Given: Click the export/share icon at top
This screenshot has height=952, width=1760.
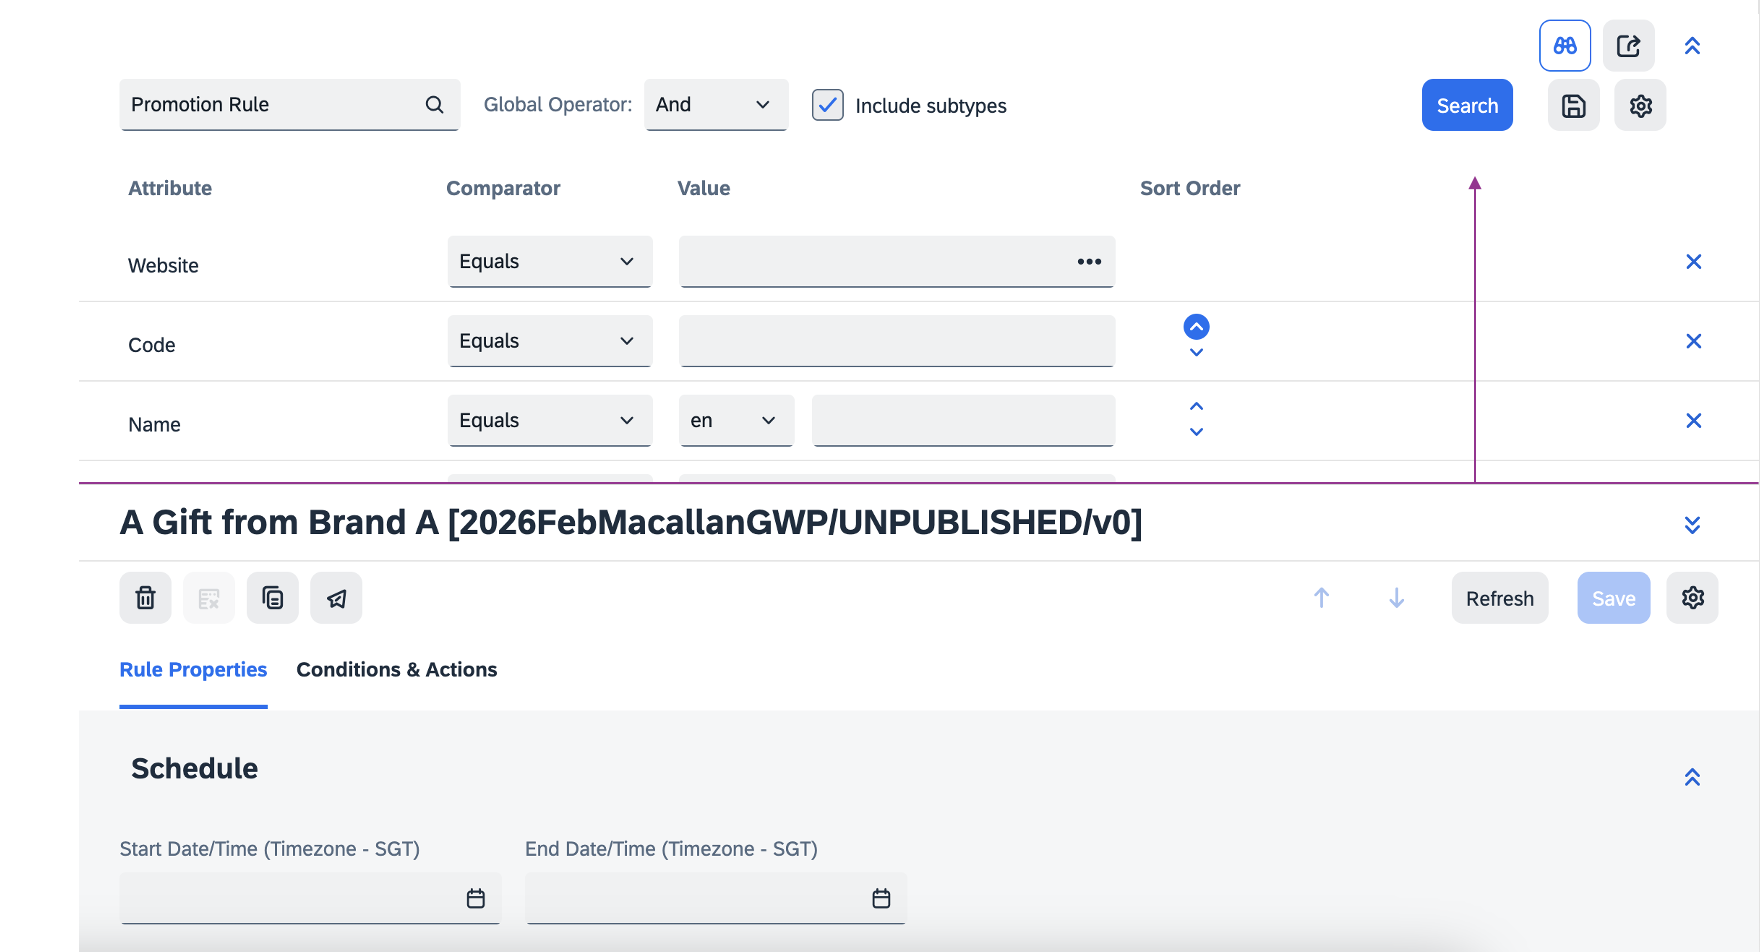Looking at the screenshot, I should [x=1628, y=46].
